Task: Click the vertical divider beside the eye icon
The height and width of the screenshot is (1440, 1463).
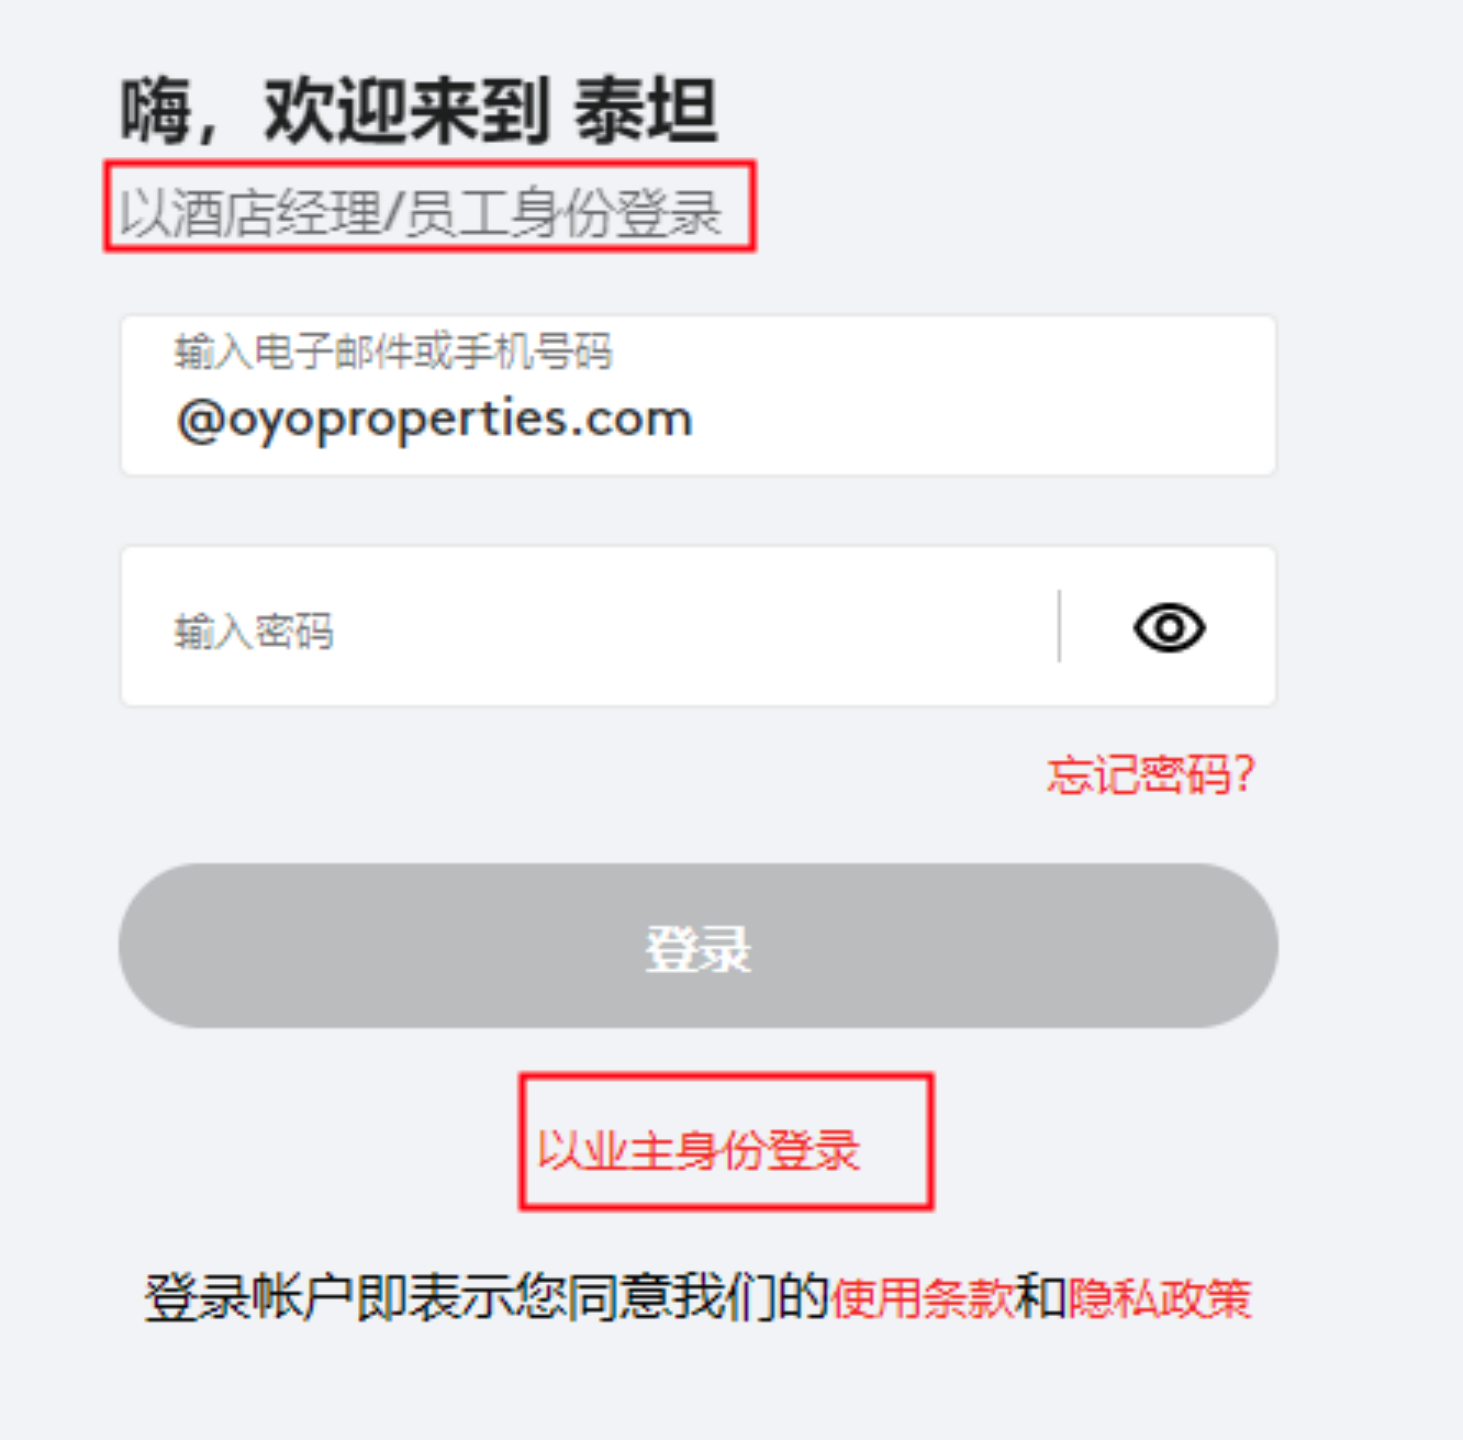Action: tap(1059, 626)
